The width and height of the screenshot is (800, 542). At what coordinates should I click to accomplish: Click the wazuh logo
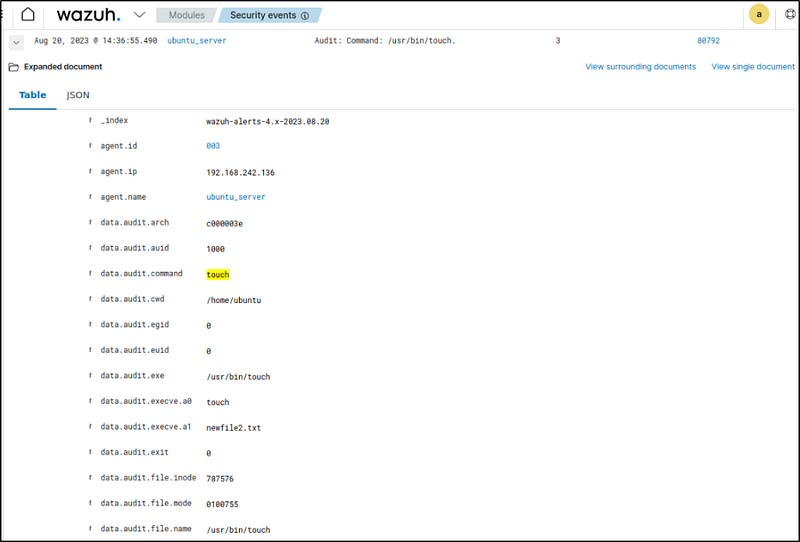point(88,15)
